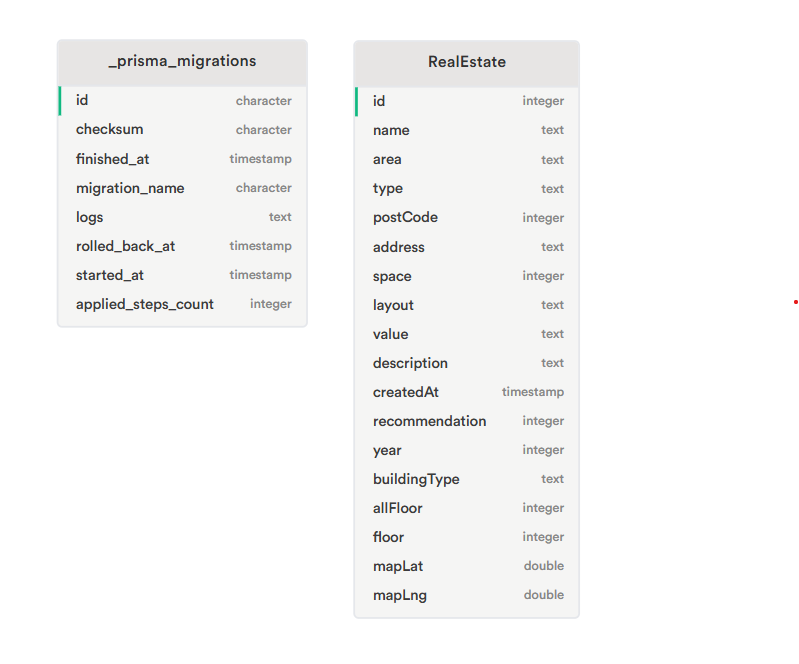Click the character type next to migration_name
Screen dimensions: 799x664
click(263, 188)
